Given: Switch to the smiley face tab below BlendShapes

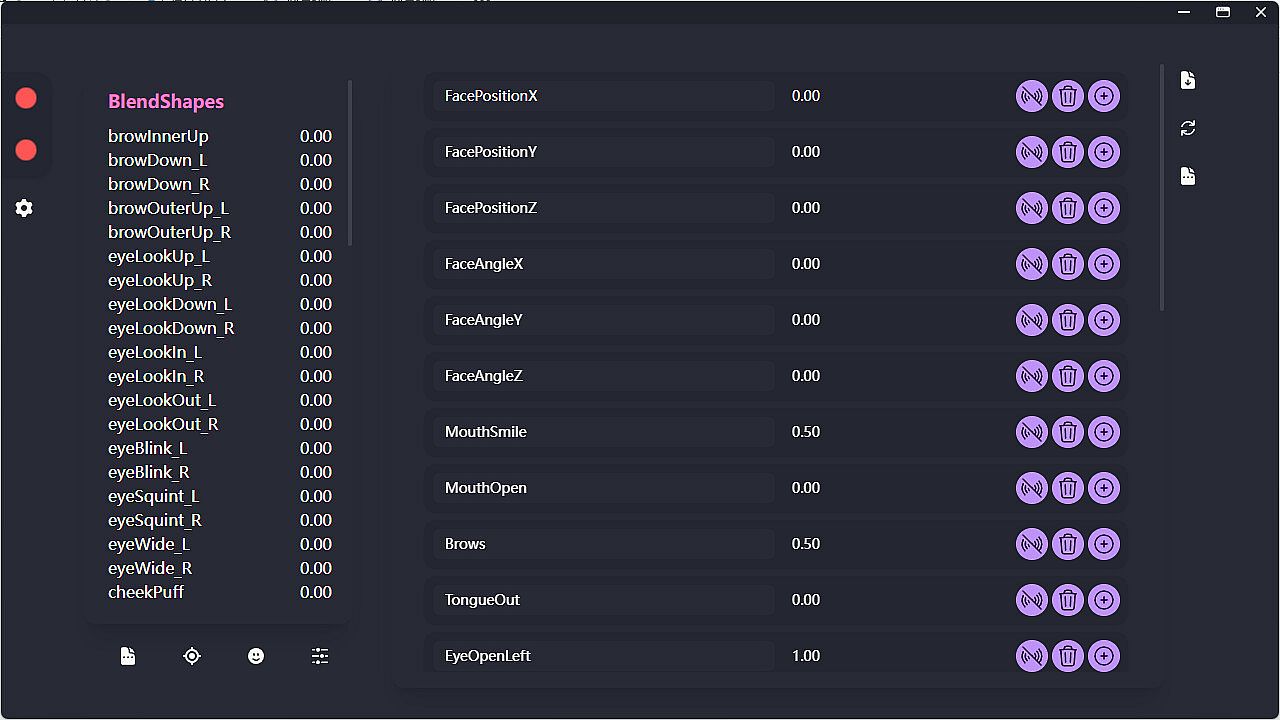Looking at the screenshot, I should [x=256, y=656].
